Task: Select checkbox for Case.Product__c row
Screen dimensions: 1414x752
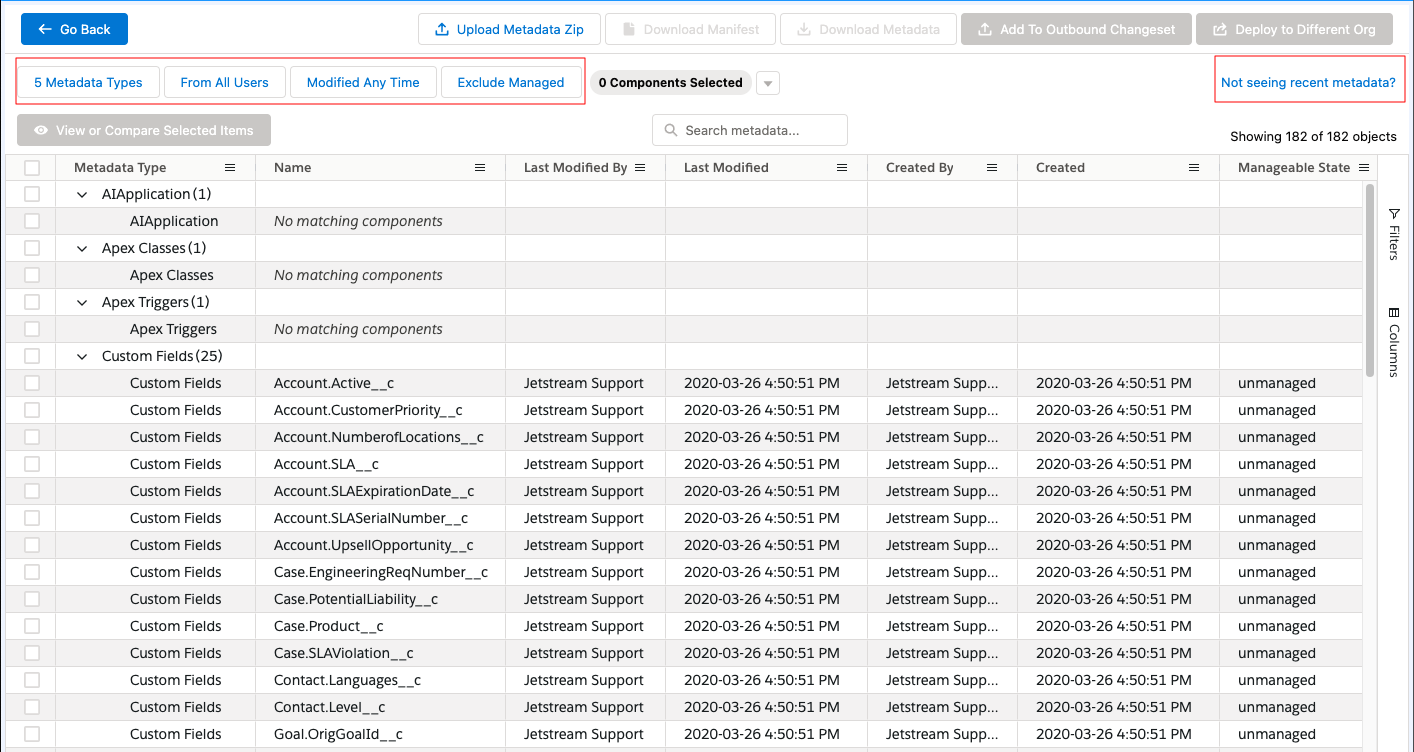Action: [32, 626]
